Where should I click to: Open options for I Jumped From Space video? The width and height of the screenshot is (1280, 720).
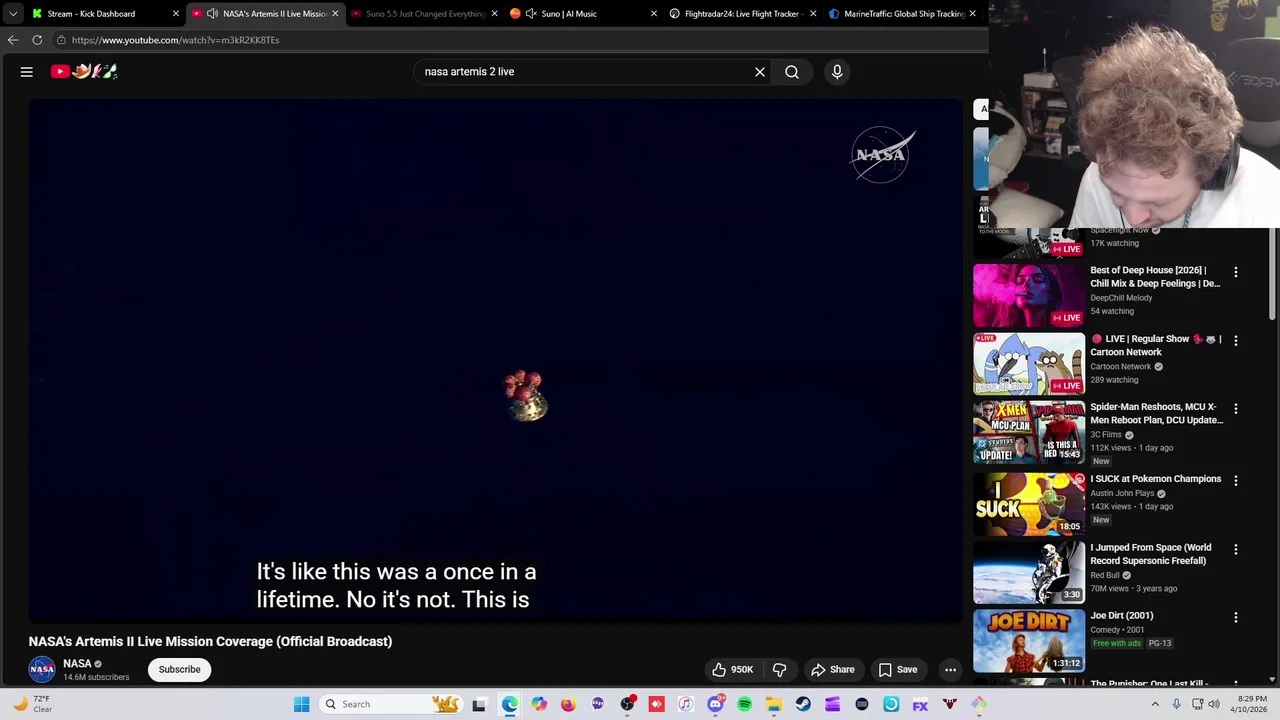click(1236, 550)
